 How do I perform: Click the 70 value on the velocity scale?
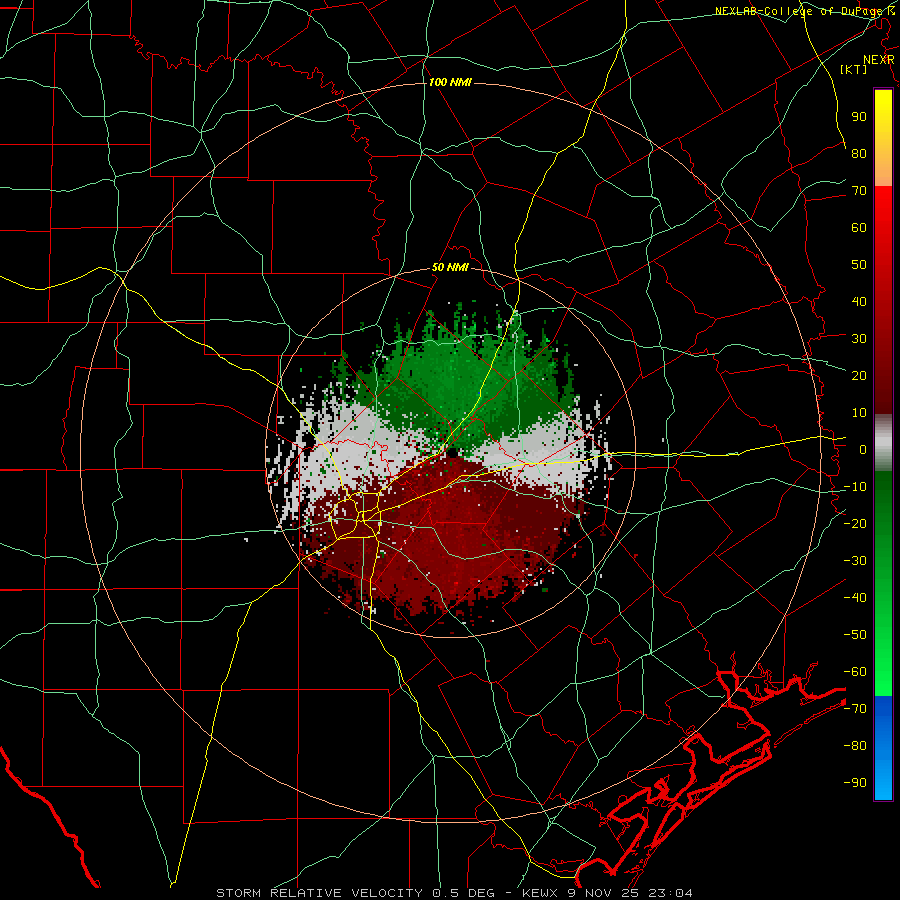(x=859, y=191)
